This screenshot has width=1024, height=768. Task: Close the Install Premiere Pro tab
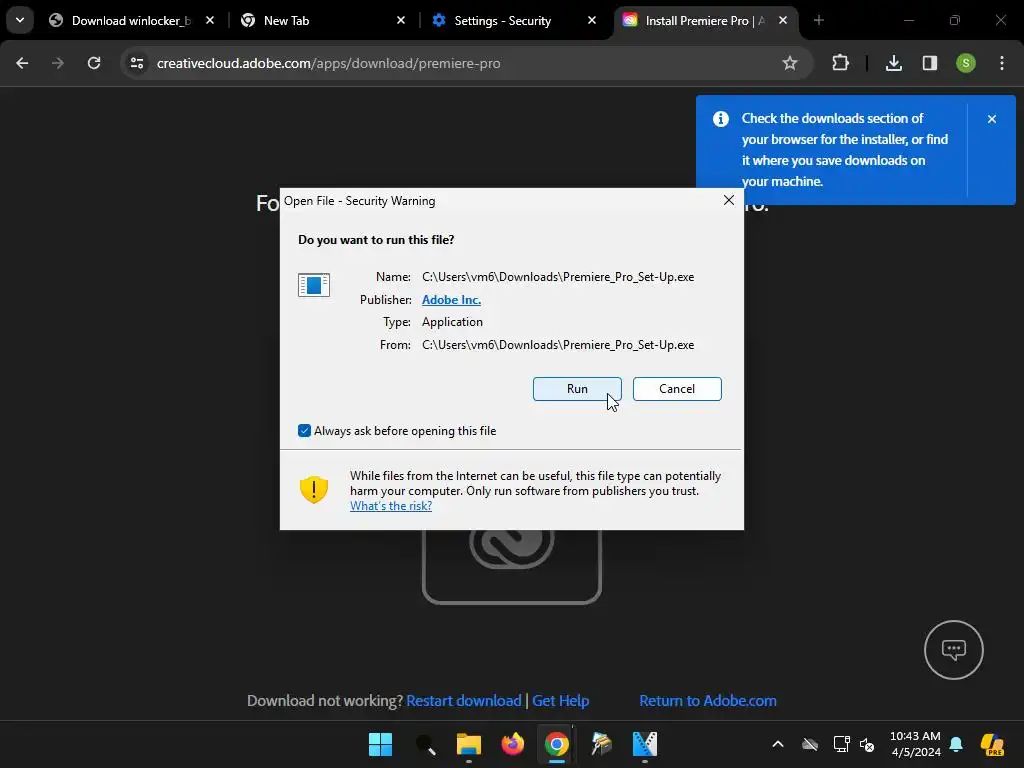point(783,21)
